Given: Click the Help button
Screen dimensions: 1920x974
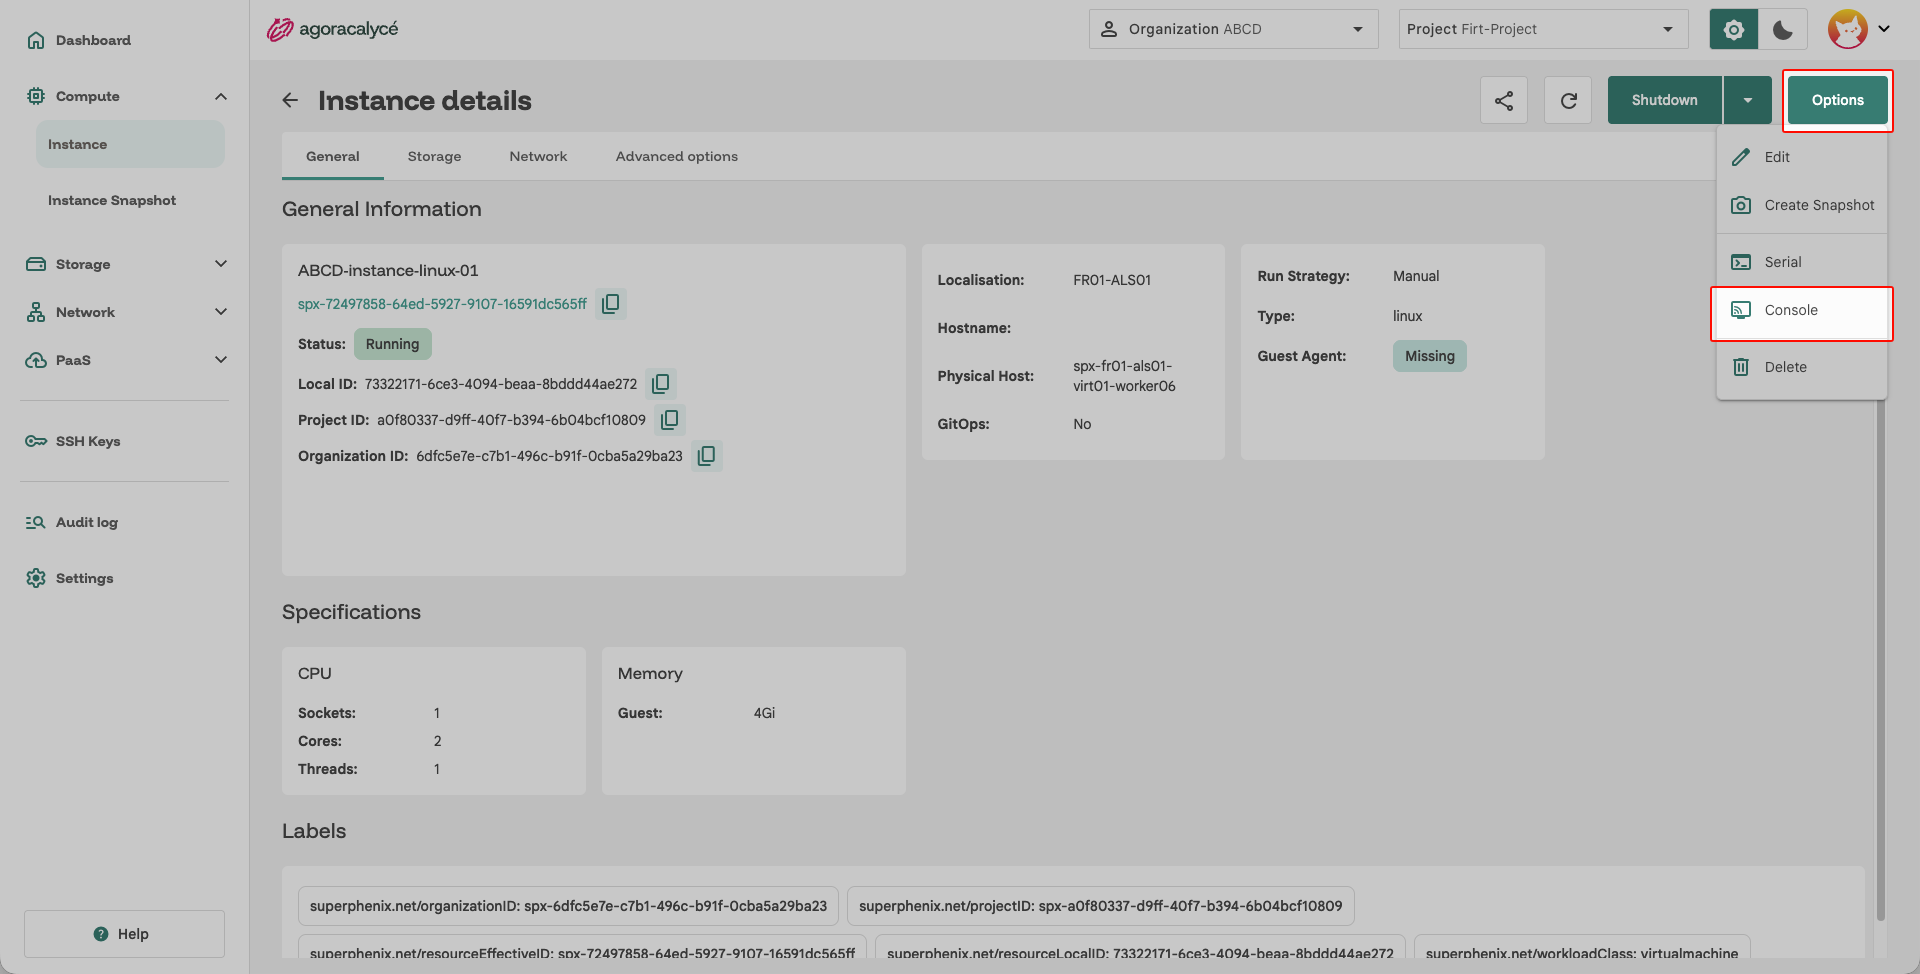Looking at the screenshot, I should 124,934.
